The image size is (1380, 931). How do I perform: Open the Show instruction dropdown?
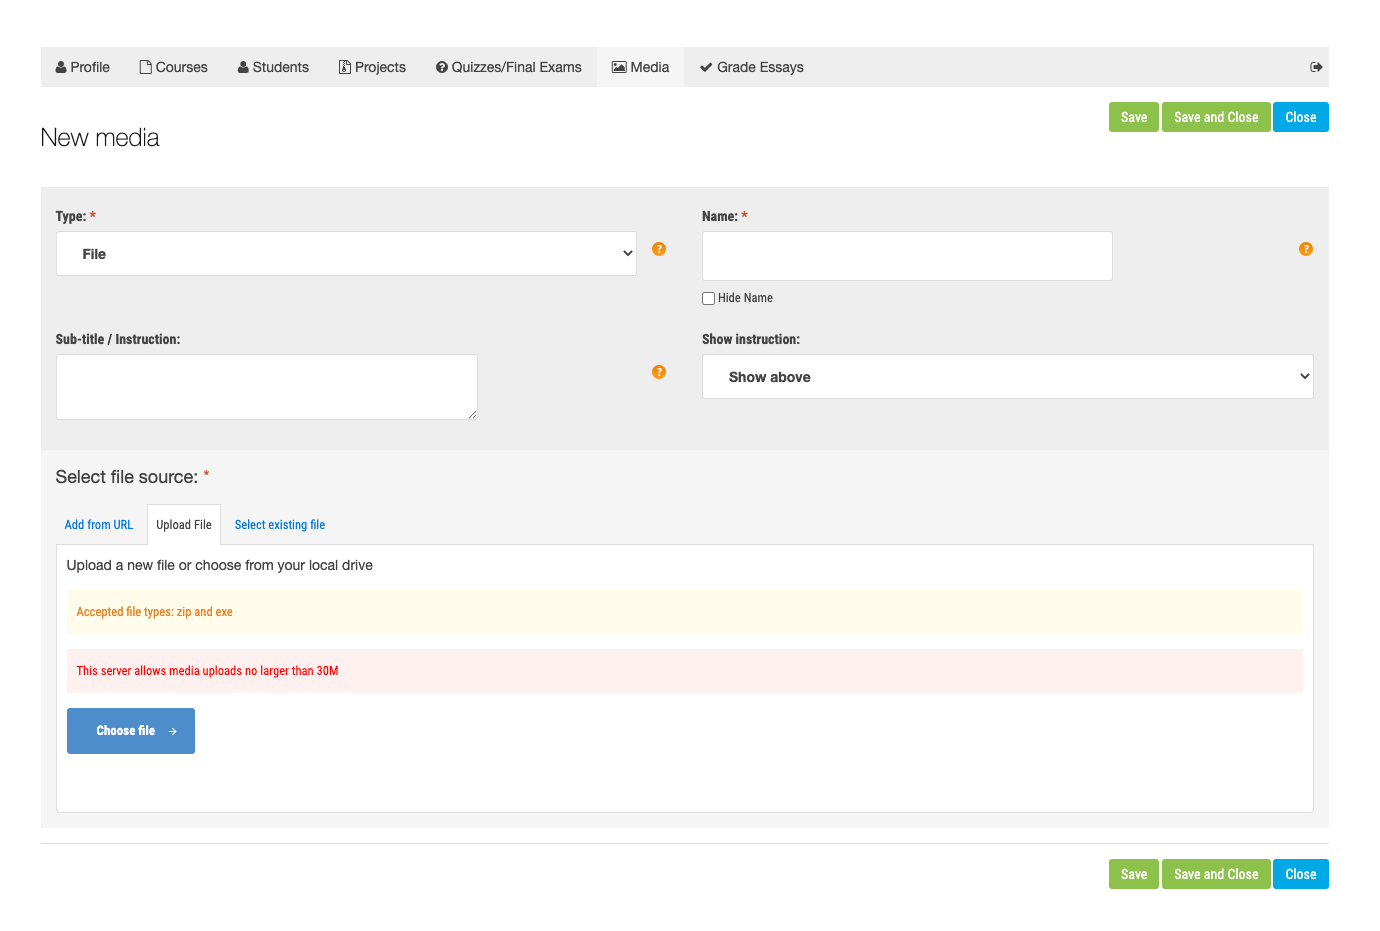[x=1007, y=377]
